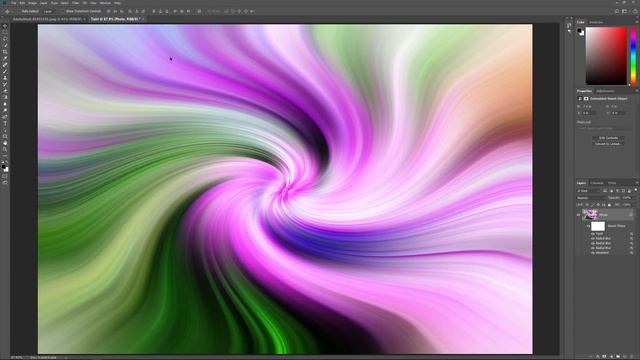
Task: Open the Window menu
Action: tap(105, 3)
